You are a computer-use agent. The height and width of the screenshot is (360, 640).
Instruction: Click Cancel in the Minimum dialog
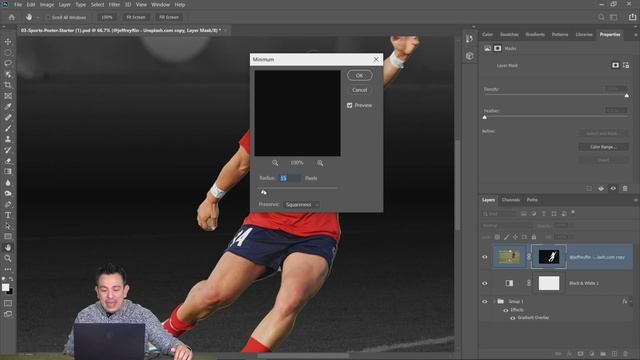click(359, 90)
